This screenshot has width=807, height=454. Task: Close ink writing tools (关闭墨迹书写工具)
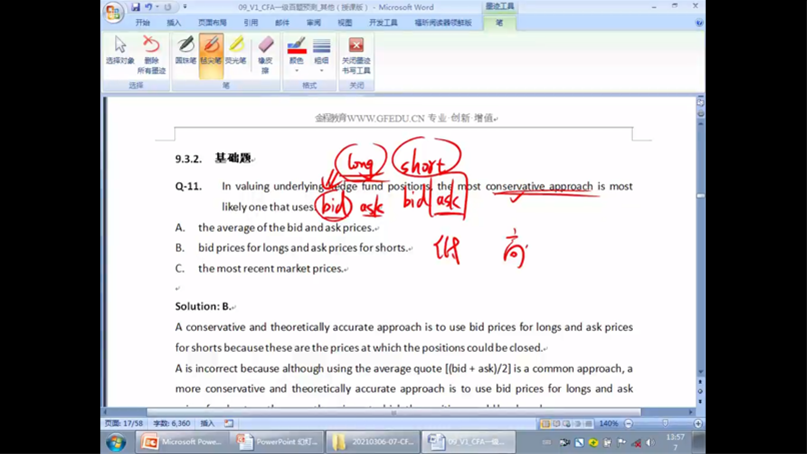(x=356, y=55)
